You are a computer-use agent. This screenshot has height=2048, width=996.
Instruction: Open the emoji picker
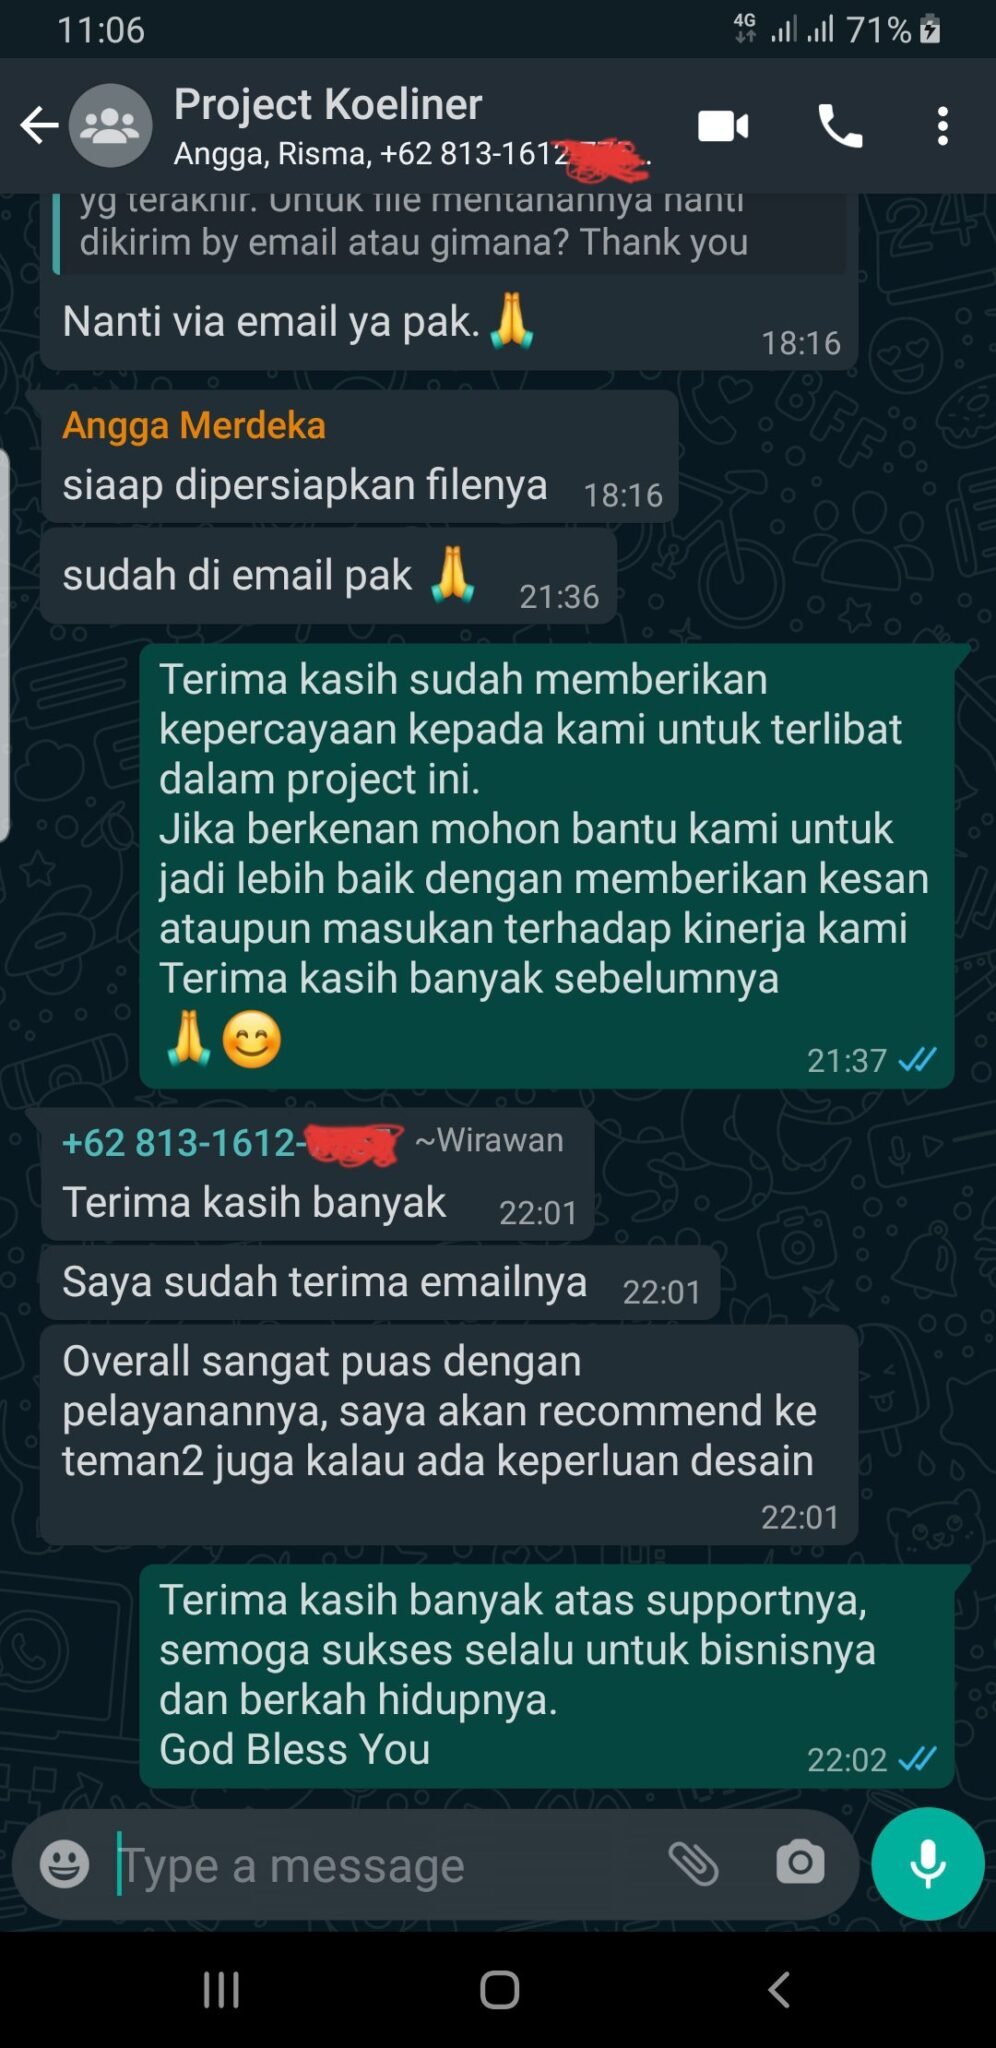[65, 1864]
